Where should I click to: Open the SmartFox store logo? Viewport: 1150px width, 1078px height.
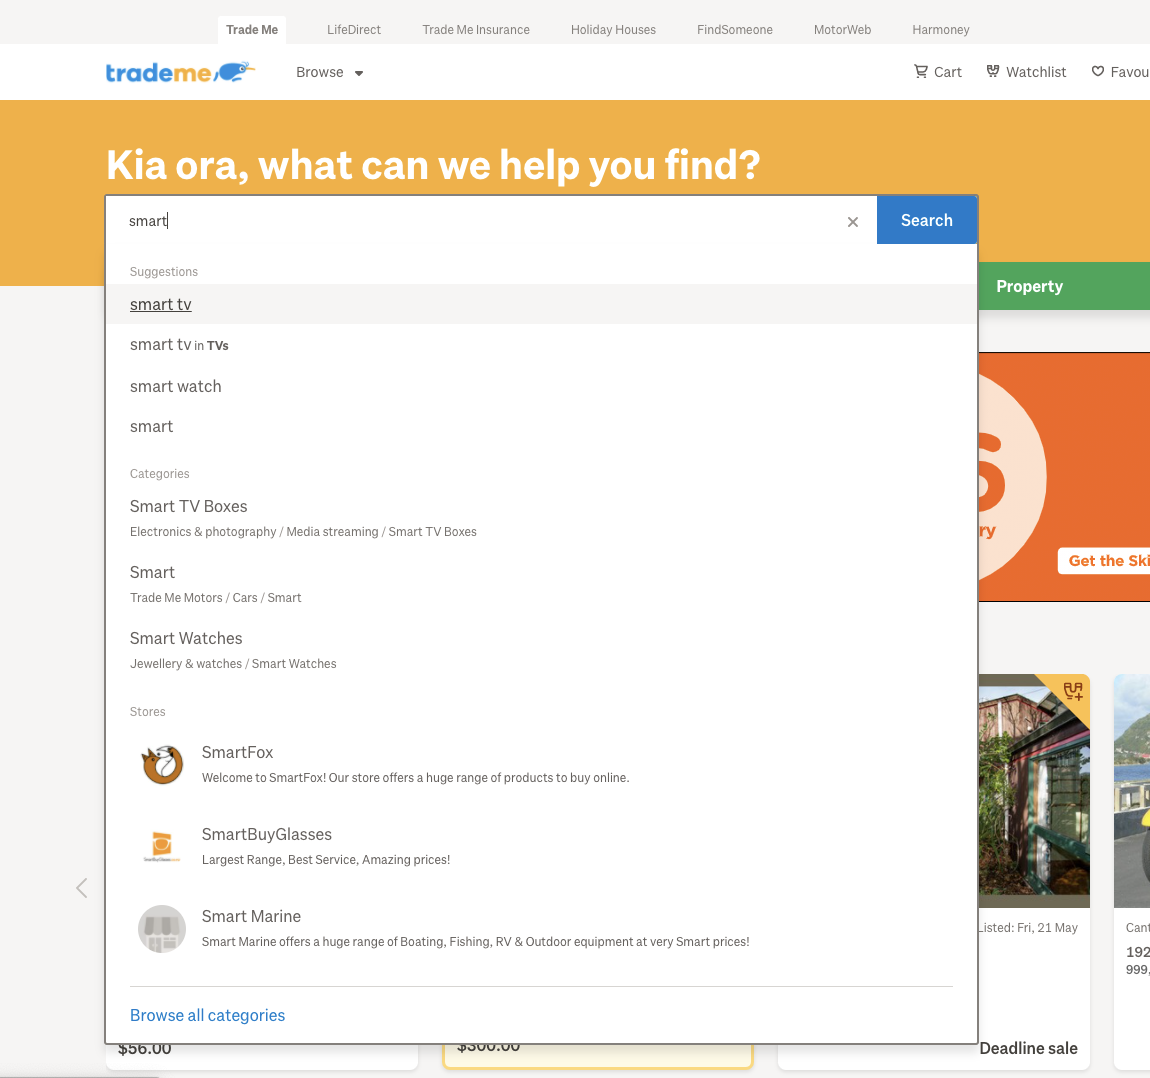[162, 764]
